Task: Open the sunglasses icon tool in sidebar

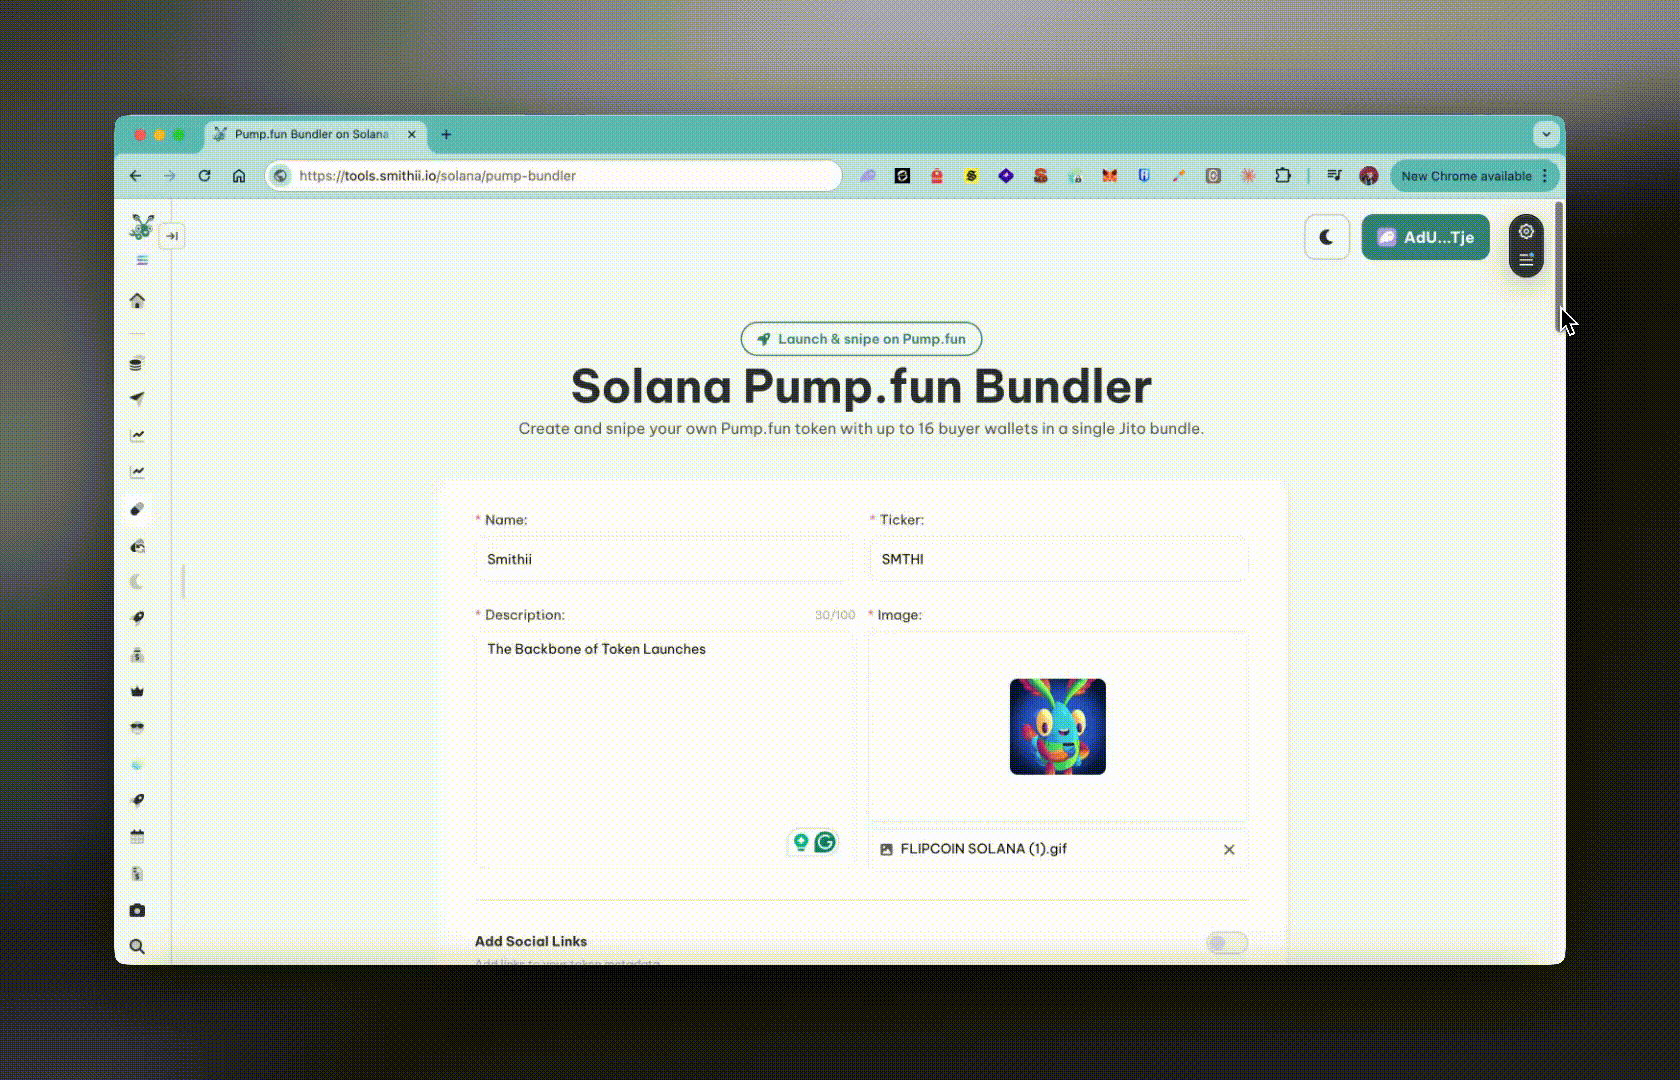Action: point(137,728)
